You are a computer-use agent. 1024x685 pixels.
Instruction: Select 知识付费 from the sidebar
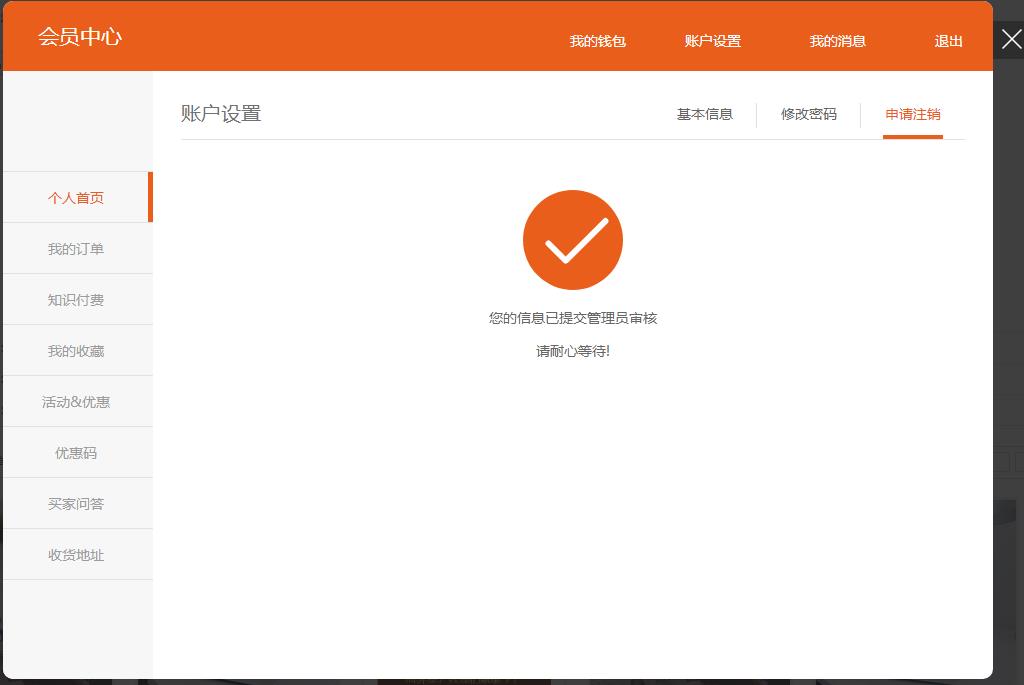pos(76,300)
